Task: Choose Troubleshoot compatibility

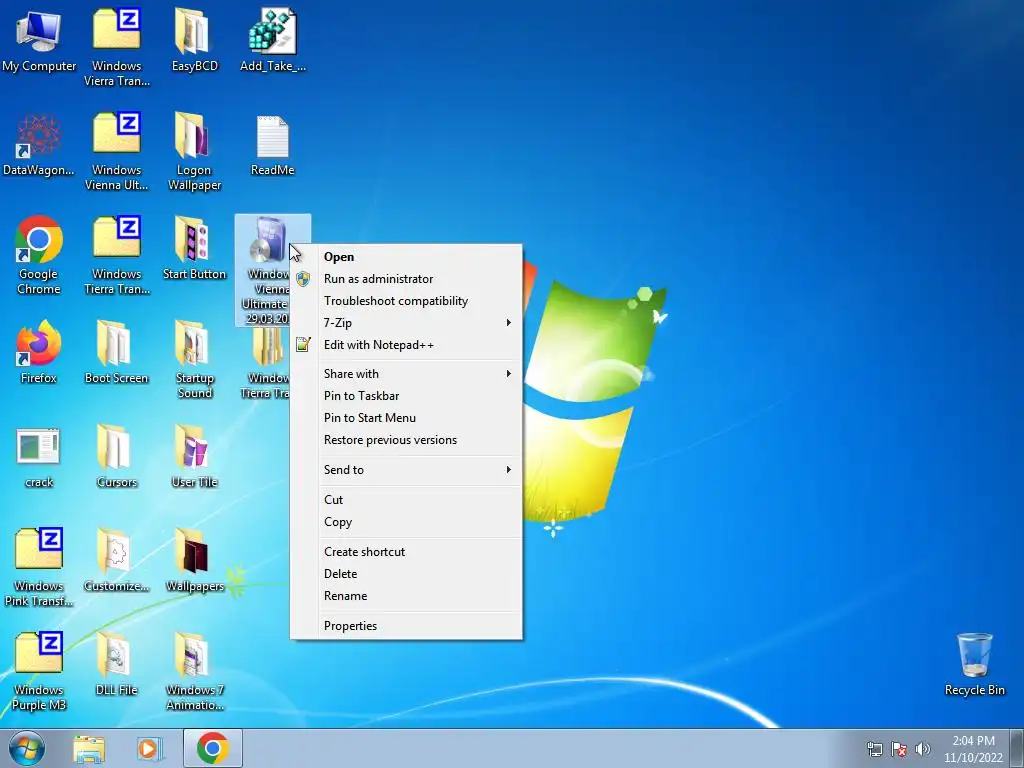Action: 406,301
